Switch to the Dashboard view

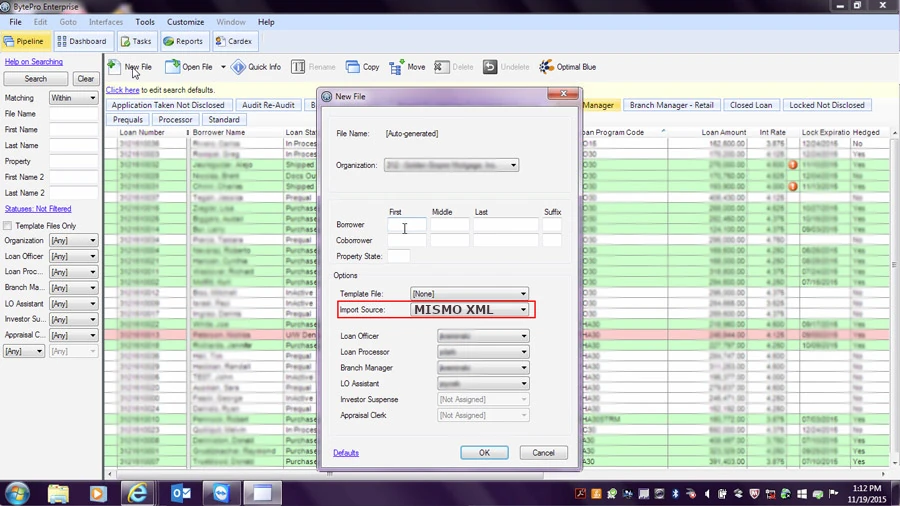(82, 41)
